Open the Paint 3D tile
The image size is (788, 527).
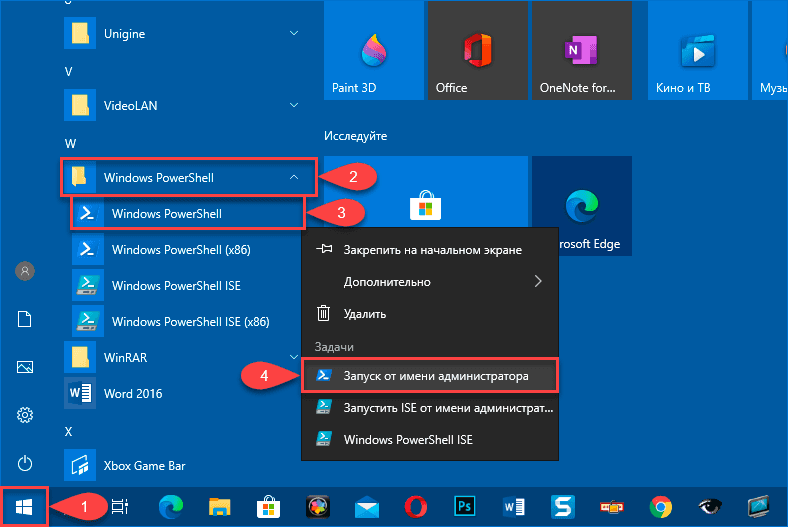[x=374, y=50]
